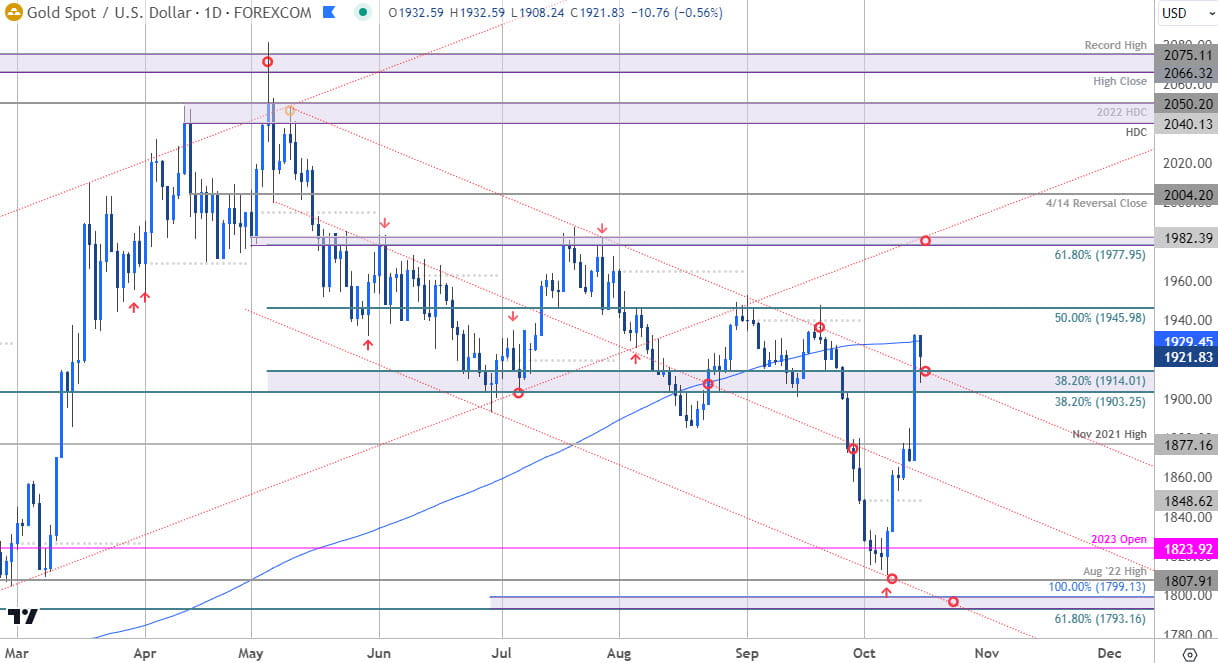Image resolution: width=1218 pixels, height=663 pixels.
Task: Click the '2022 HDC' annotation
Action: coord(1122,111)
